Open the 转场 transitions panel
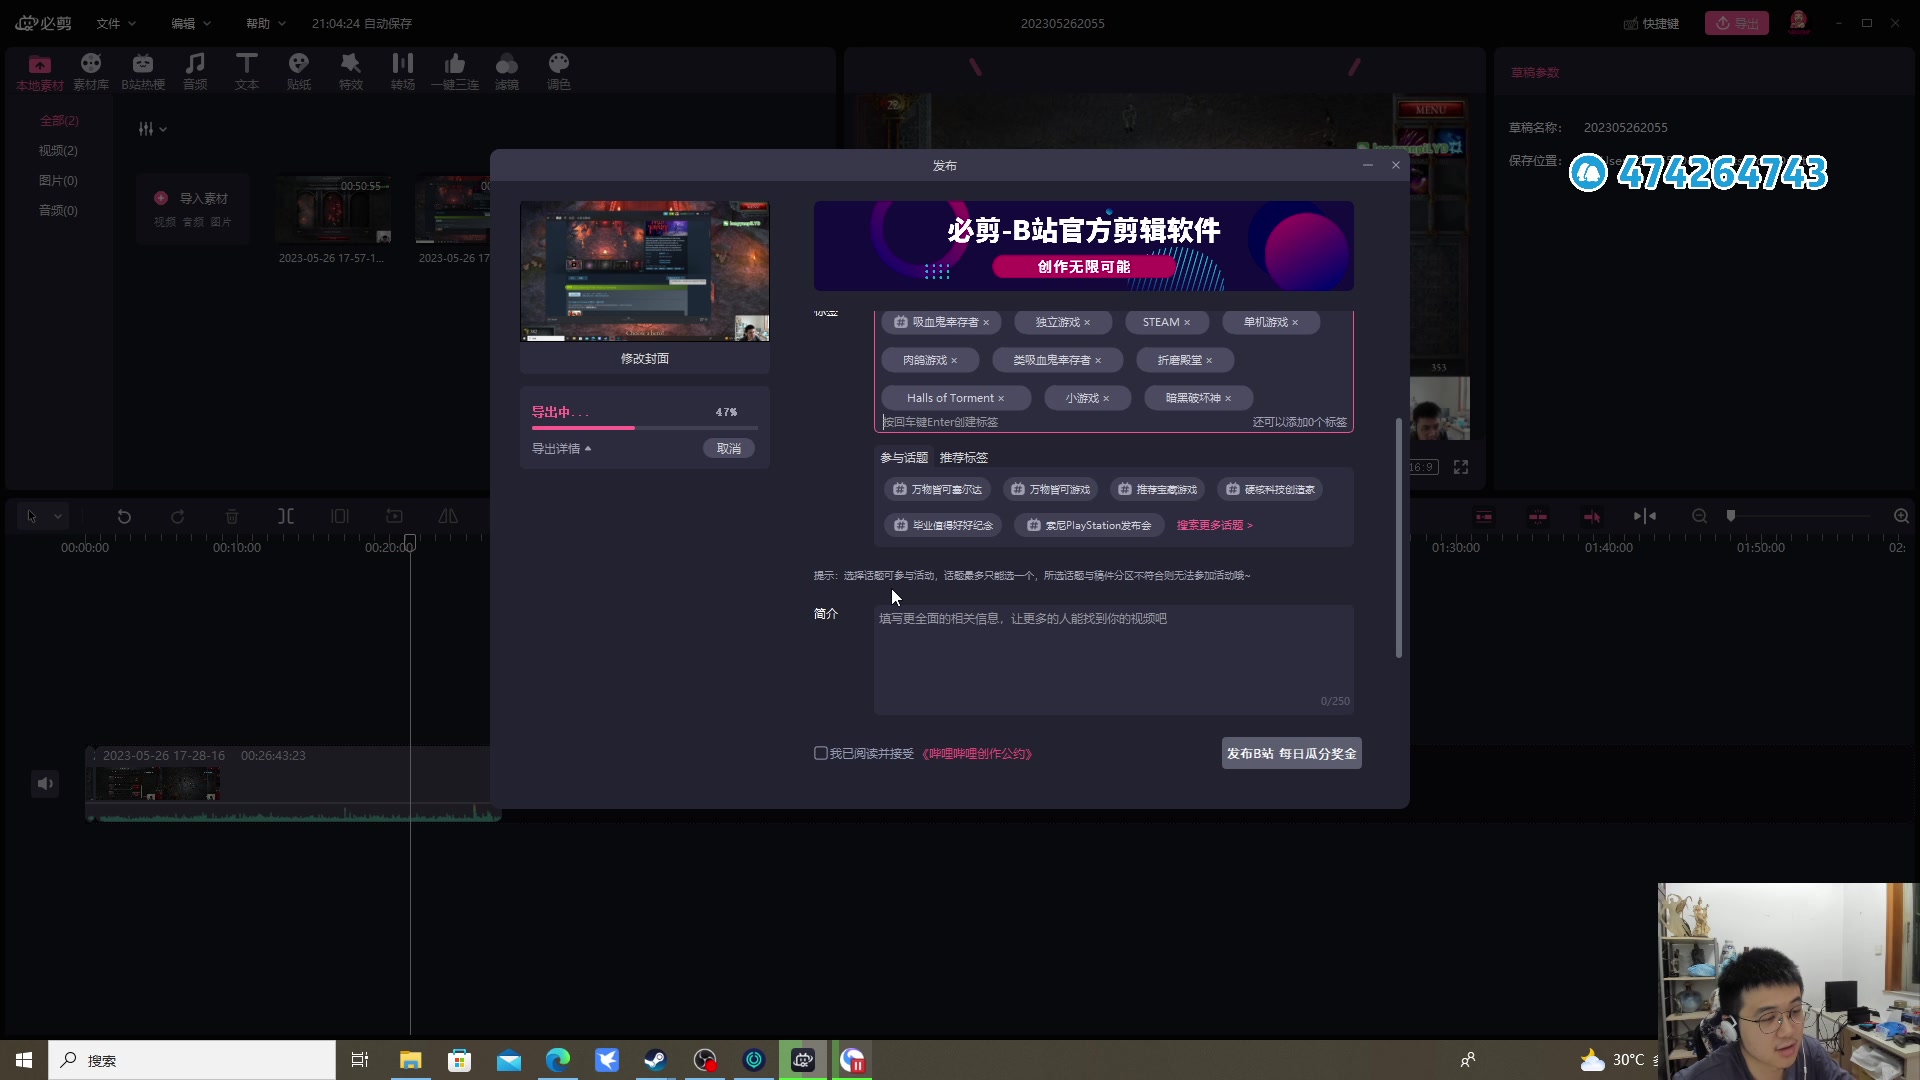Screen dimensions: 1920x1080 point(403,72)
